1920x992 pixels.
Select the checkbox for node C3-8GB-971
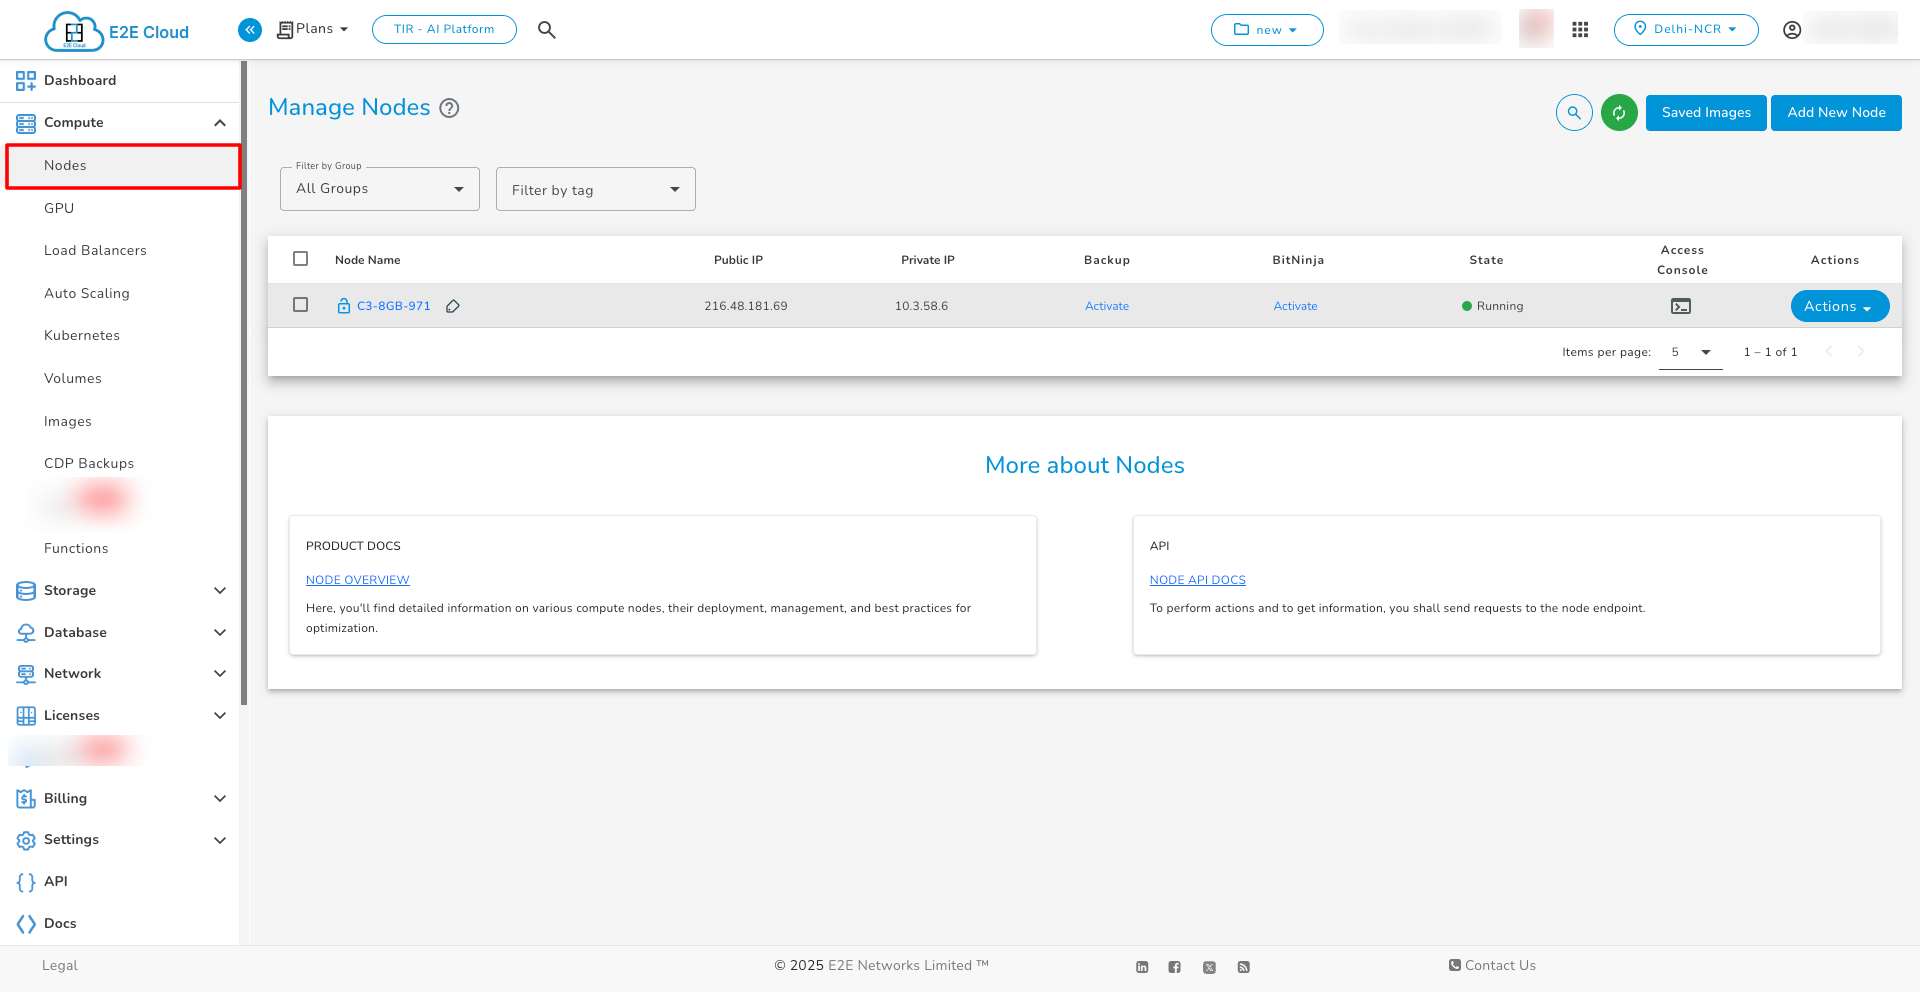click(x=300, y=305)
